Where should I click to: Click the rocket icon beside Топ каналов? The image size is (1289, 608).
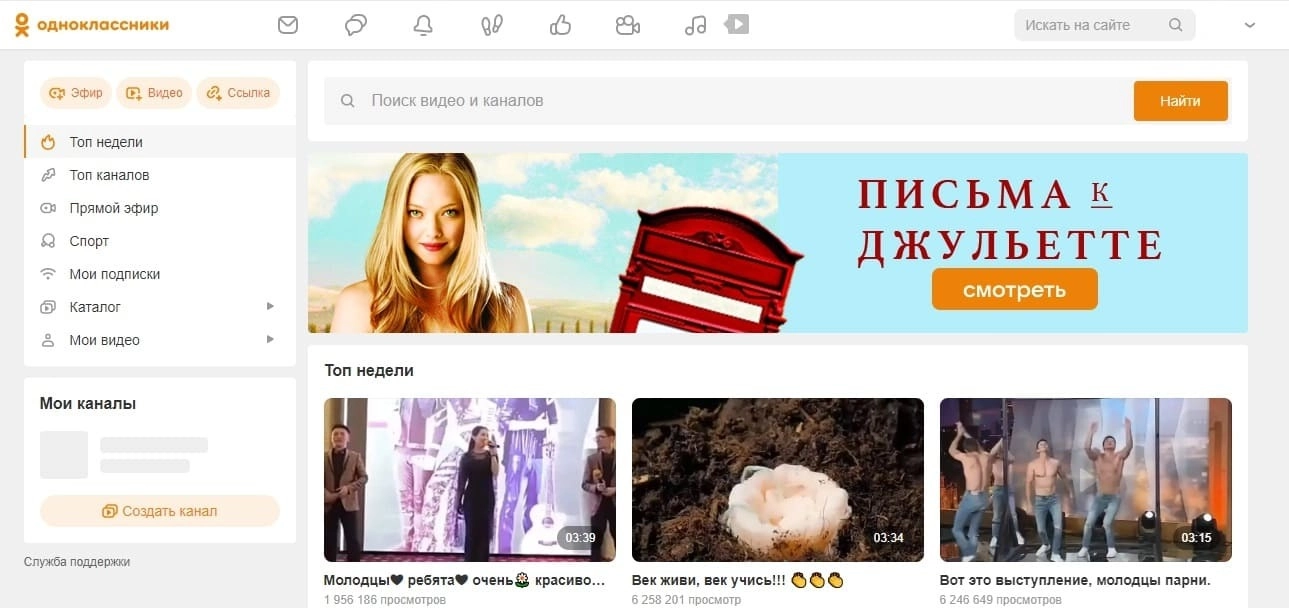tap(47, 175)
